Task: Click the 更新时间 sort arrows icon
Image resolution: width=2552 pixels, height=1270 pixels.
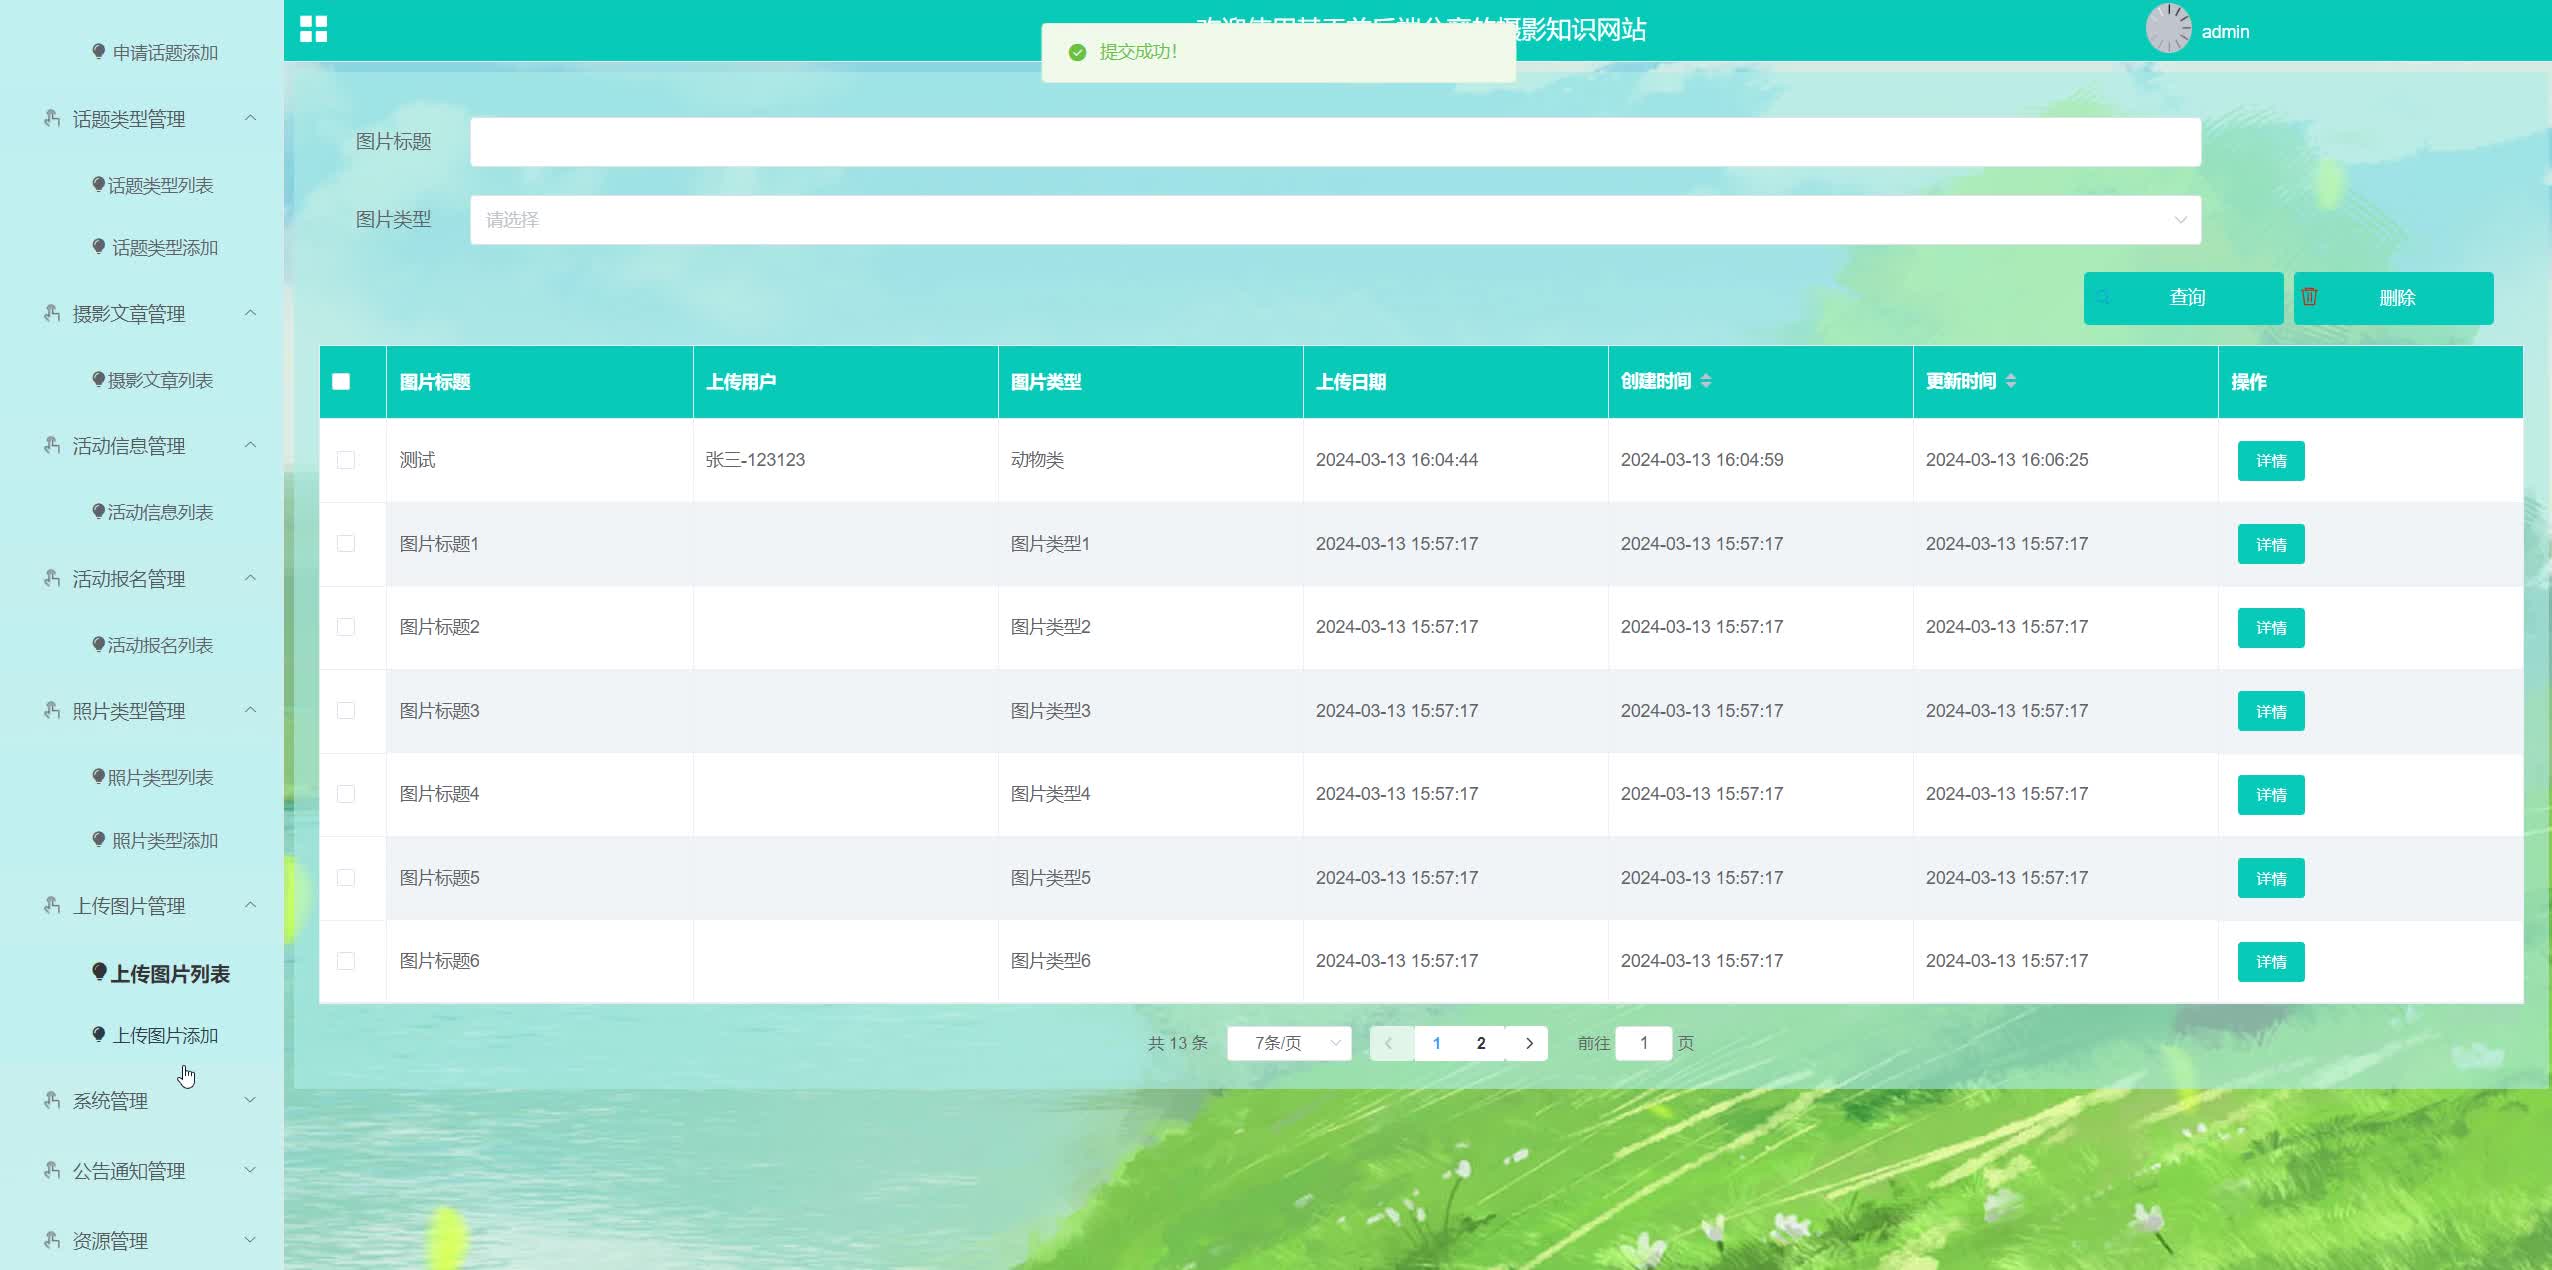Action: [x=2011, y=381]
